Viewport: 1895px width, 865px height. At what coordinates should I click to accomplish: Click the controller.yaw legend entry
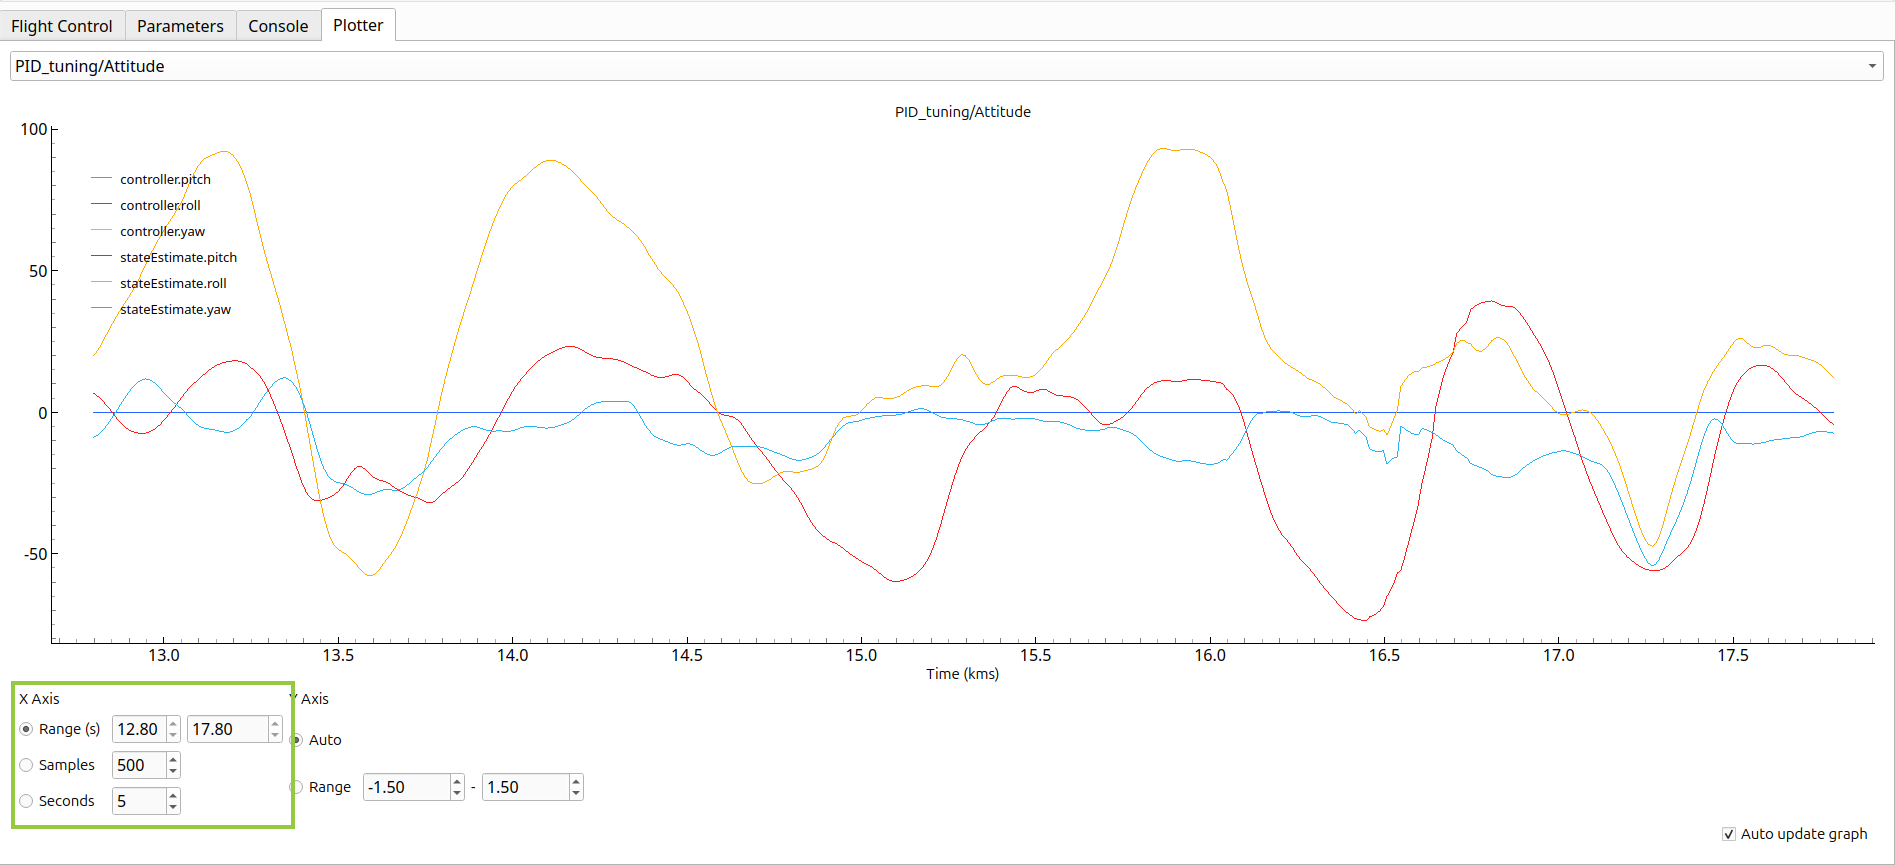pyautogui.click(x=162, y=231)
